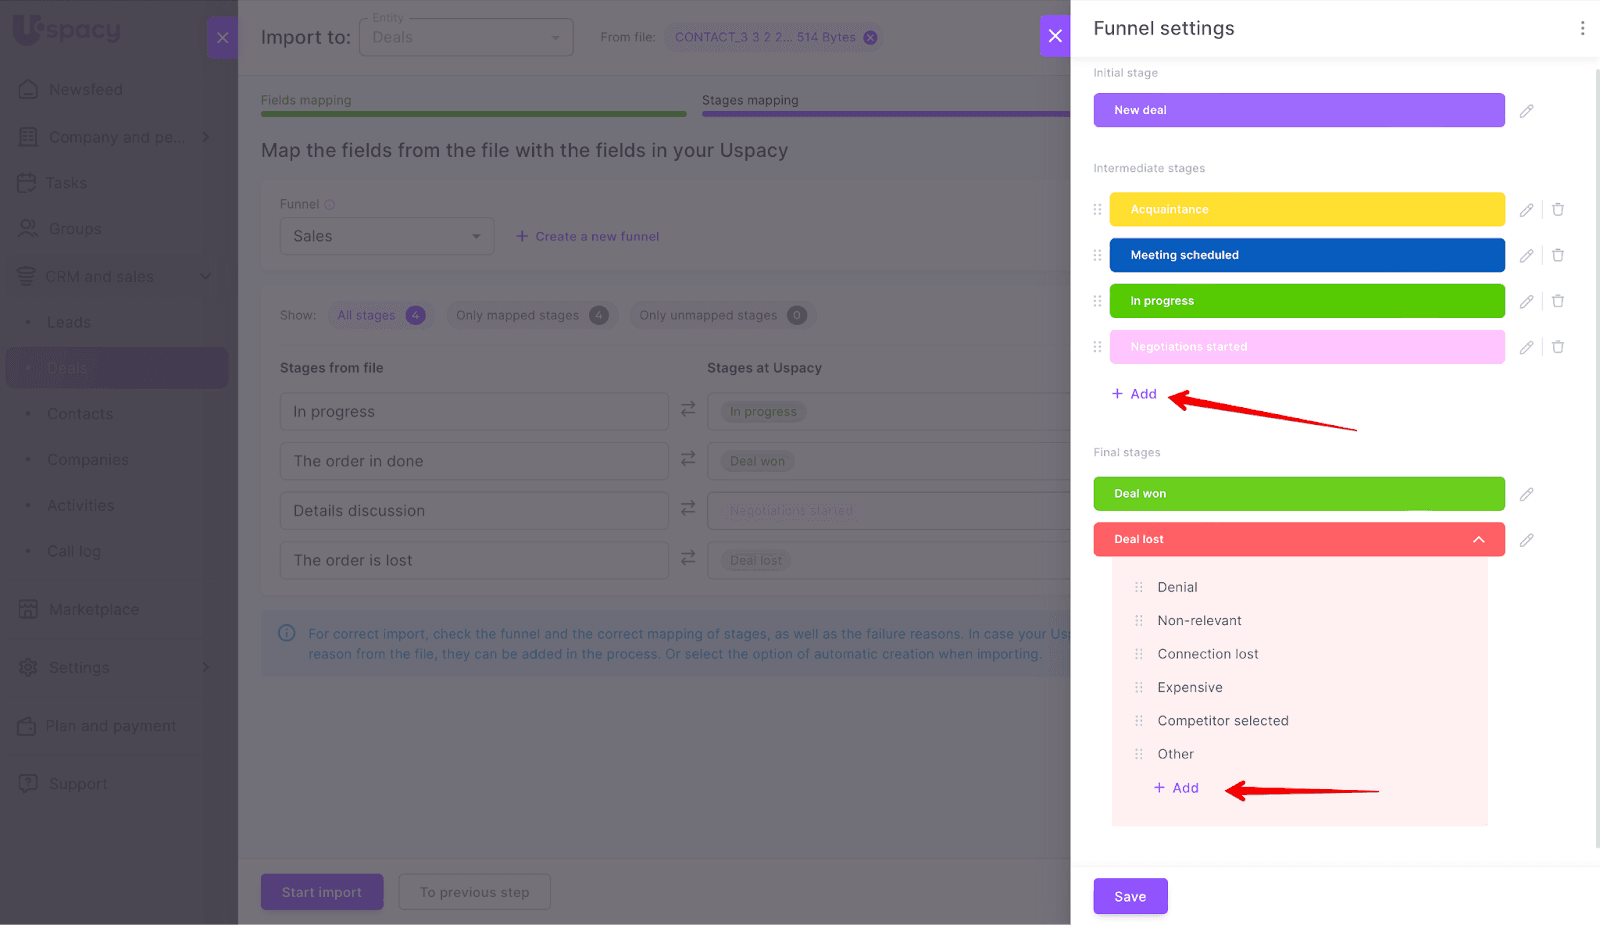Open the three-dot Funnel settings menu
Image resolution: width=1600 pixels, height=925 pixels.
(1582, 28)
